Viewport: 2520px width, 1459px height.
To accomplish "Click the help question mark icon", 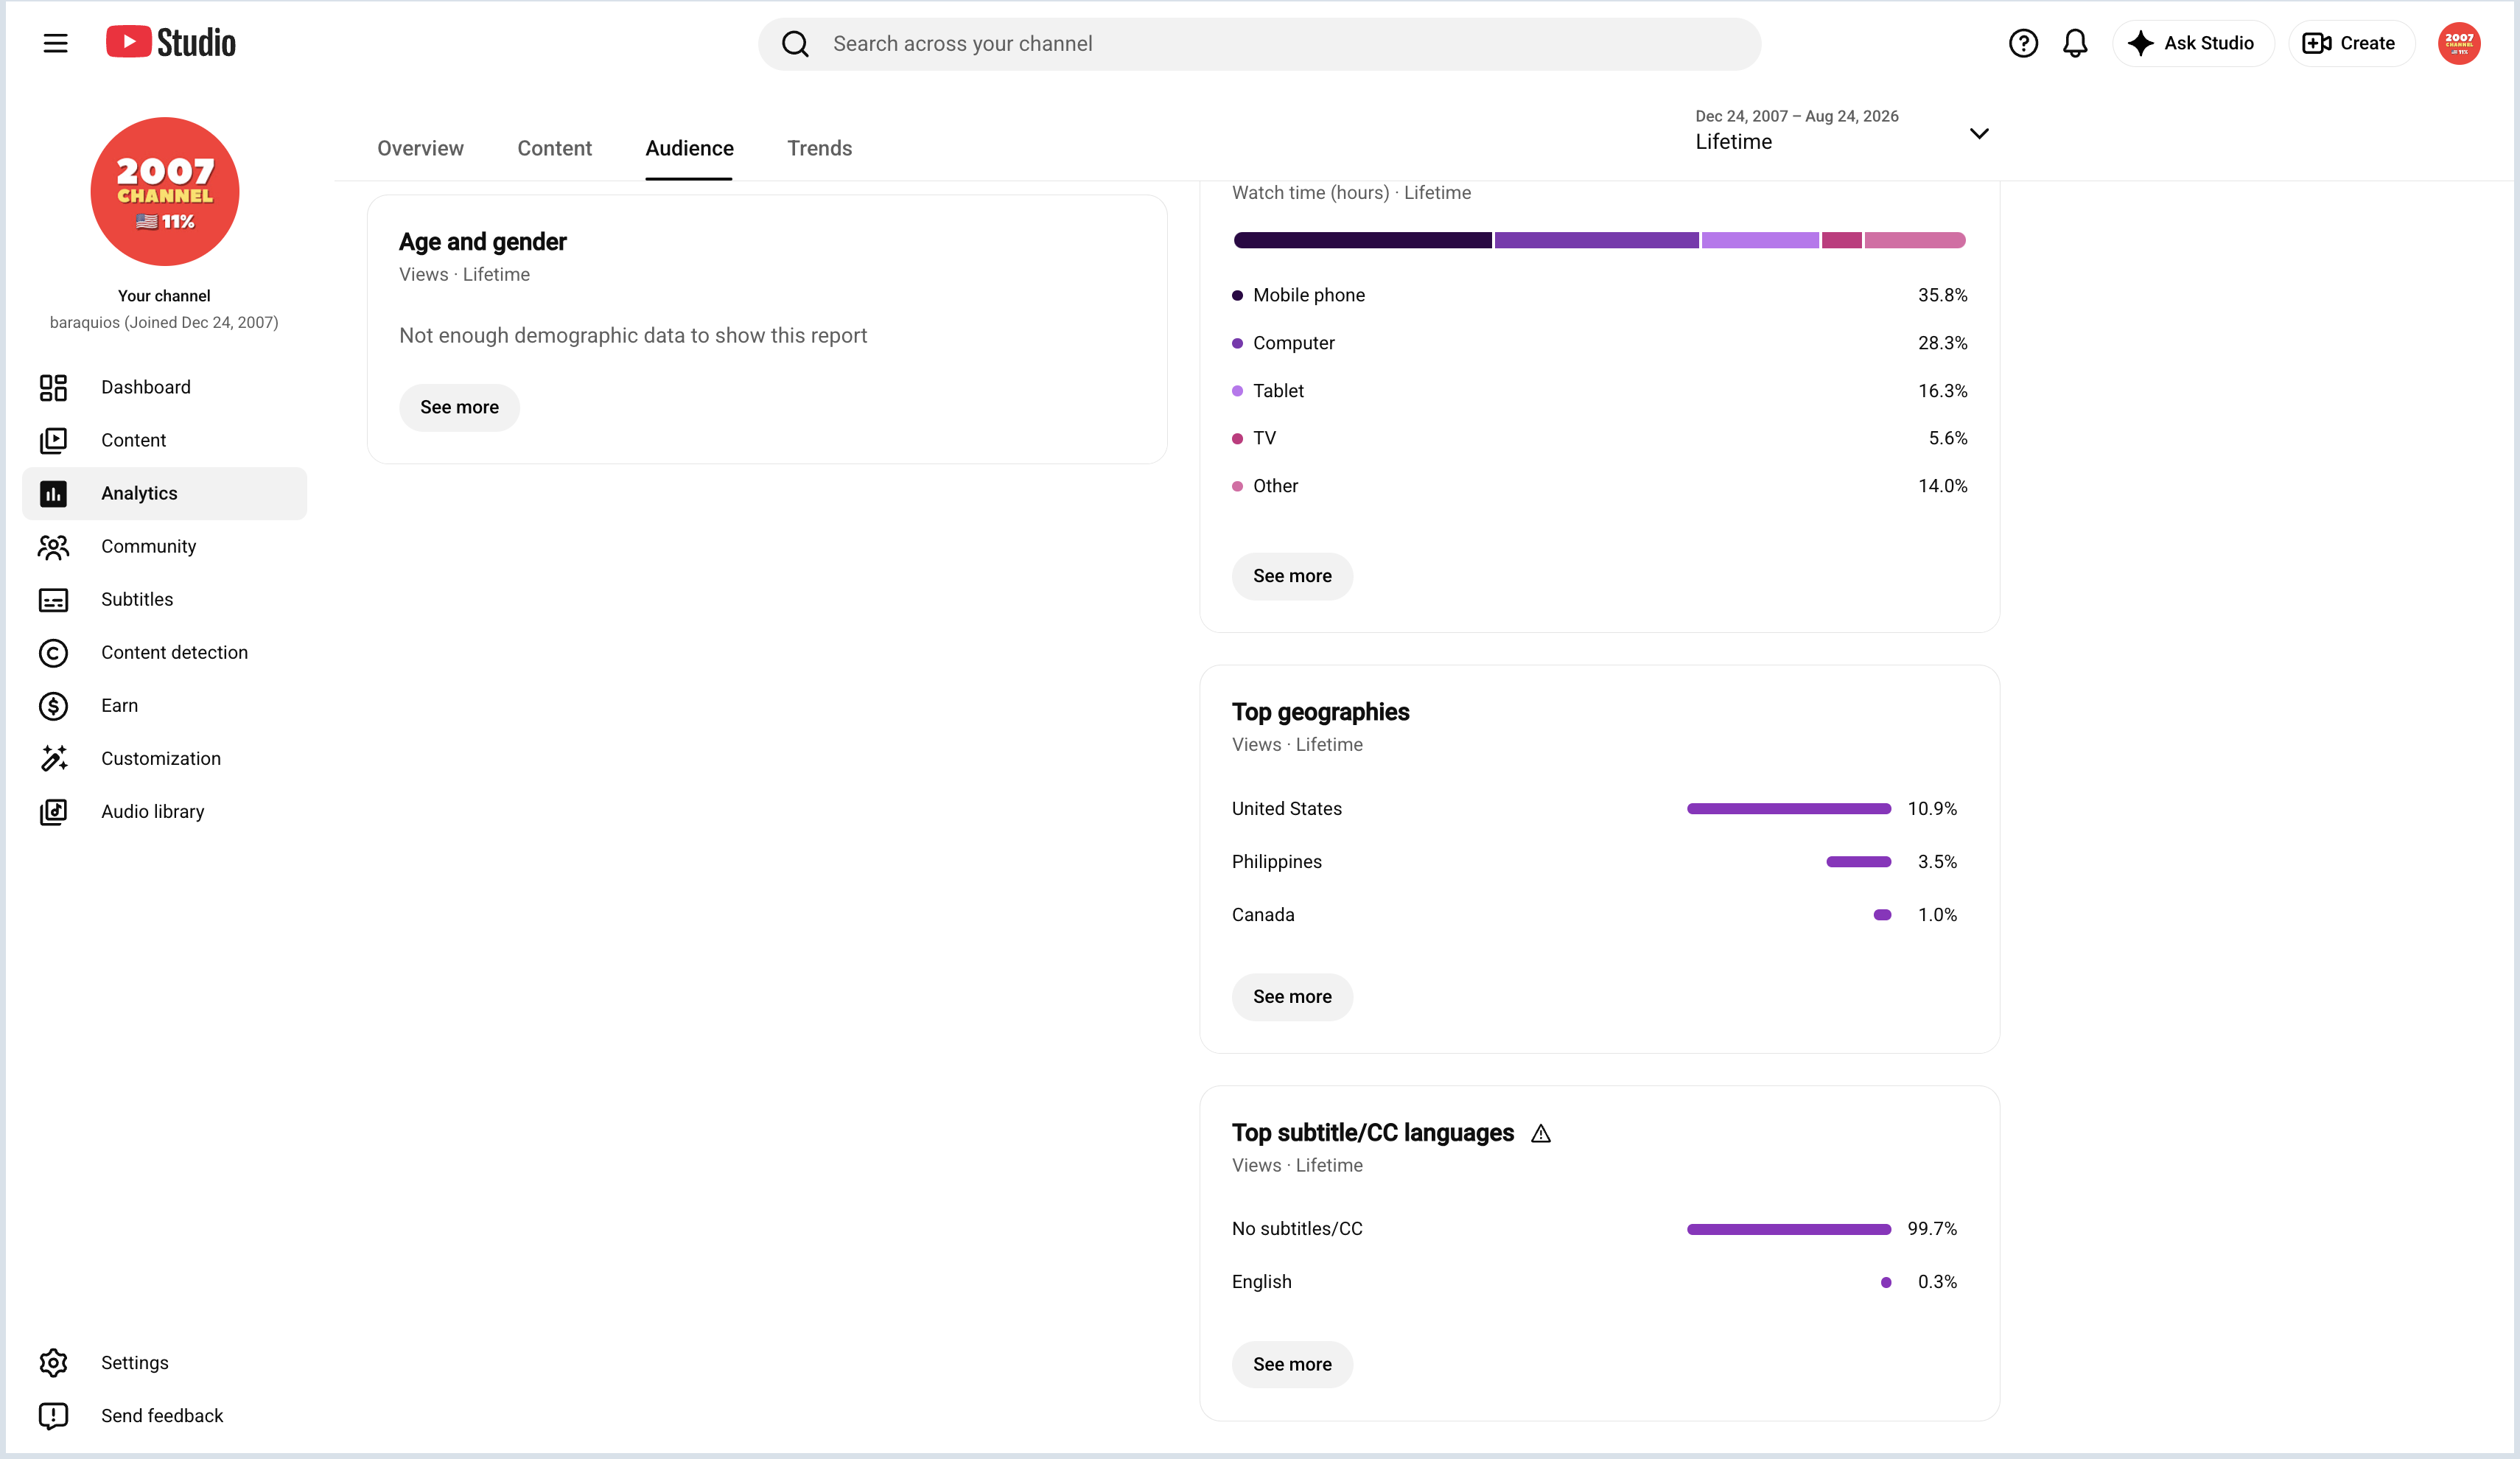I will [2022, 43].
